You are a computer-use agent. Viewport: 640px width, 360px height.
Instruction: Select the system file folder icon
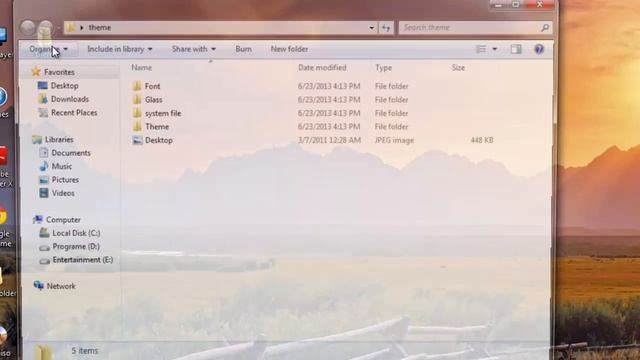(x=137, y=113)
